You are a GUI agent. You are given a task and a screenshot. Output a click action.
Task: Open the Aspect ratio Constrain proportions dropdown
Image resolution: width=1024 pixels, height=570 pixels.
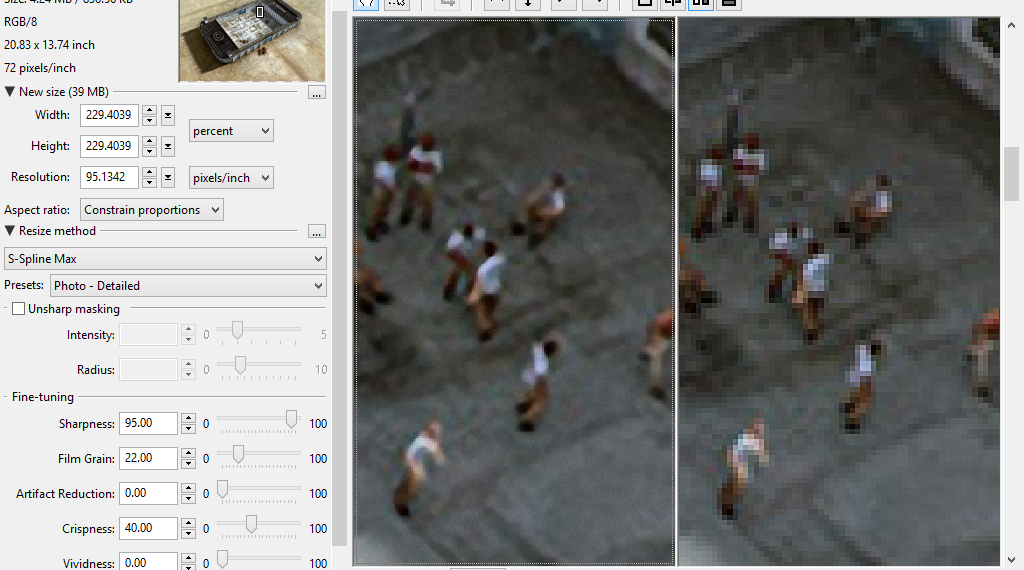tap(152, 210)
